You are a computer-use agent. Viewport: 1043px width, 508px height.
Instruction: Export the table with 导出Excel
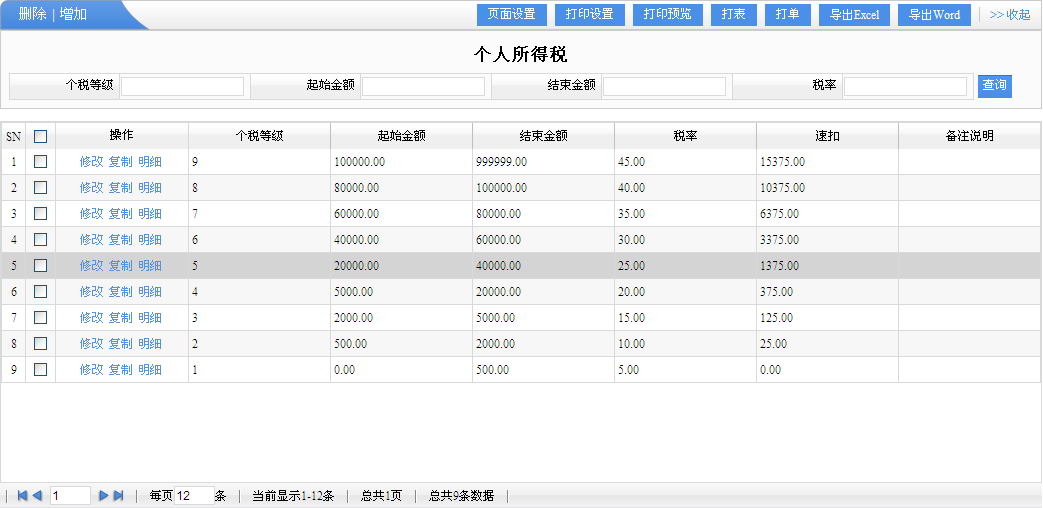pyautogui.click(x=854, y=15)
